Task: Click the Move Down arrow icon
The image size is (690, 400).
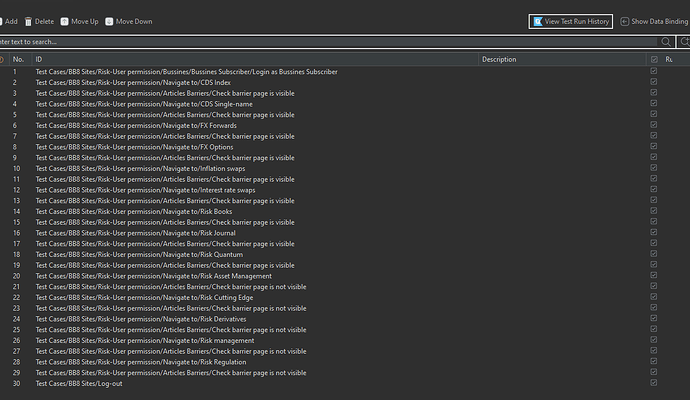Action: [x=109, y=22]
